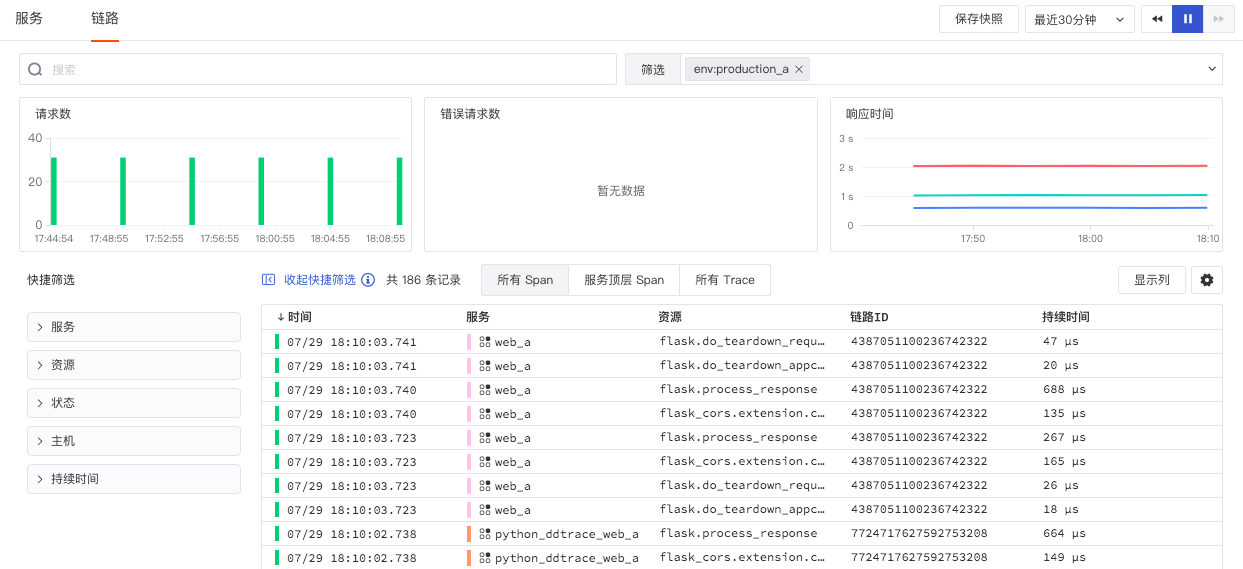The width and height of the screenshot is (1243, 569).
Task: Click the 17:44:54 bar in 请求数 chart
Action: click(54, 191)
